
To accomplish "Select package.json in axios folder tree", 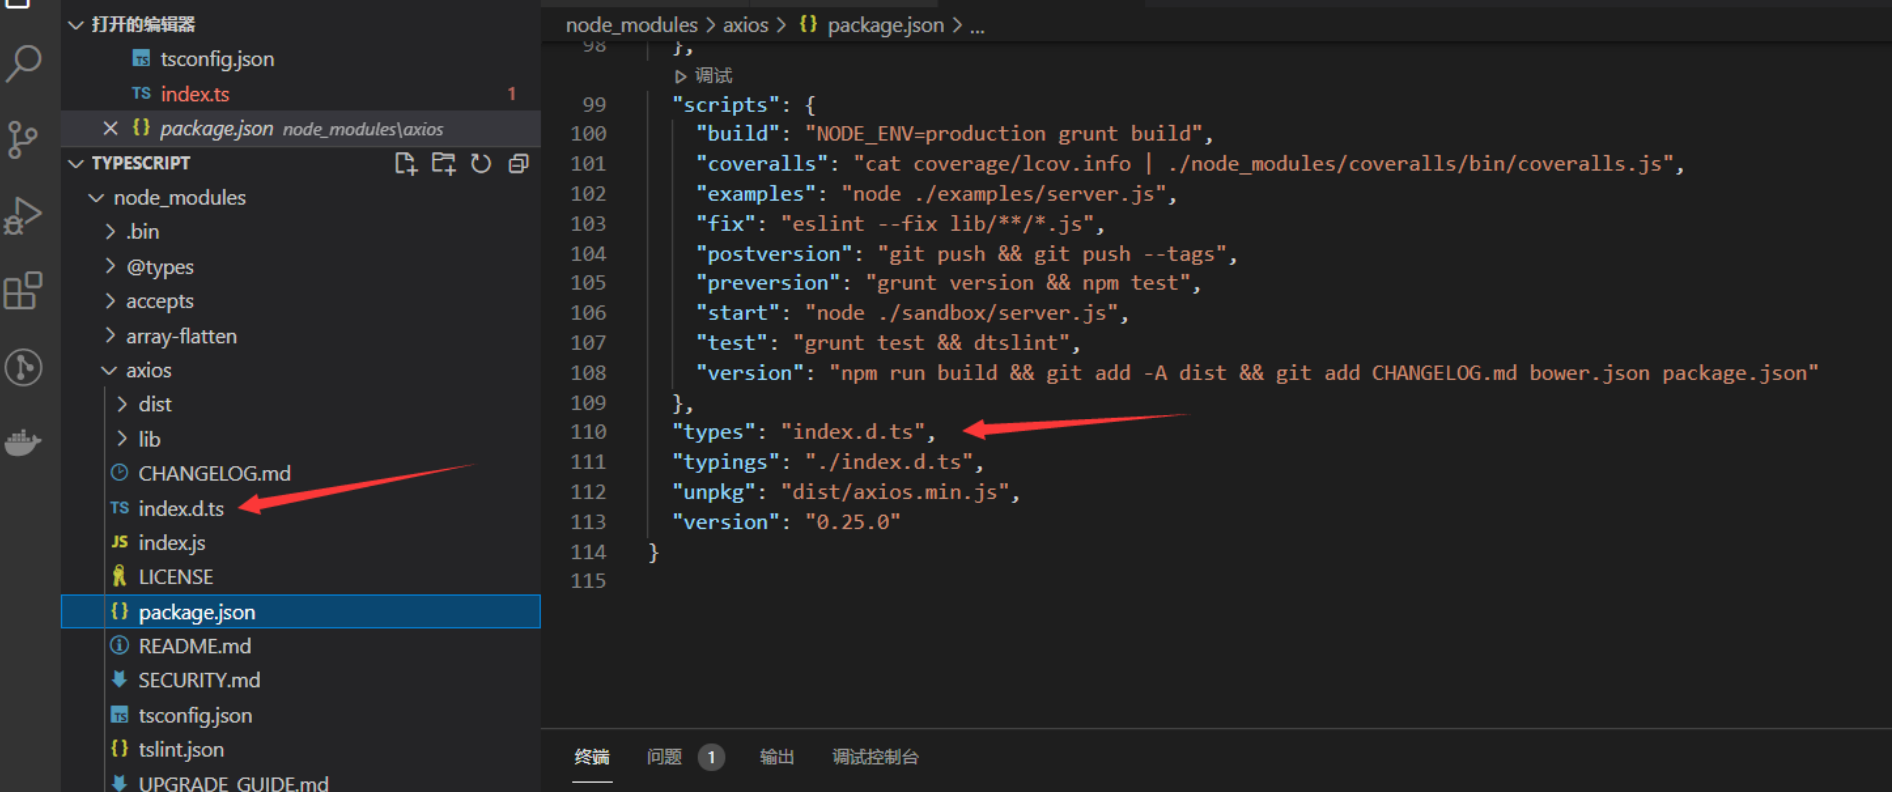I will coord(301,612).
